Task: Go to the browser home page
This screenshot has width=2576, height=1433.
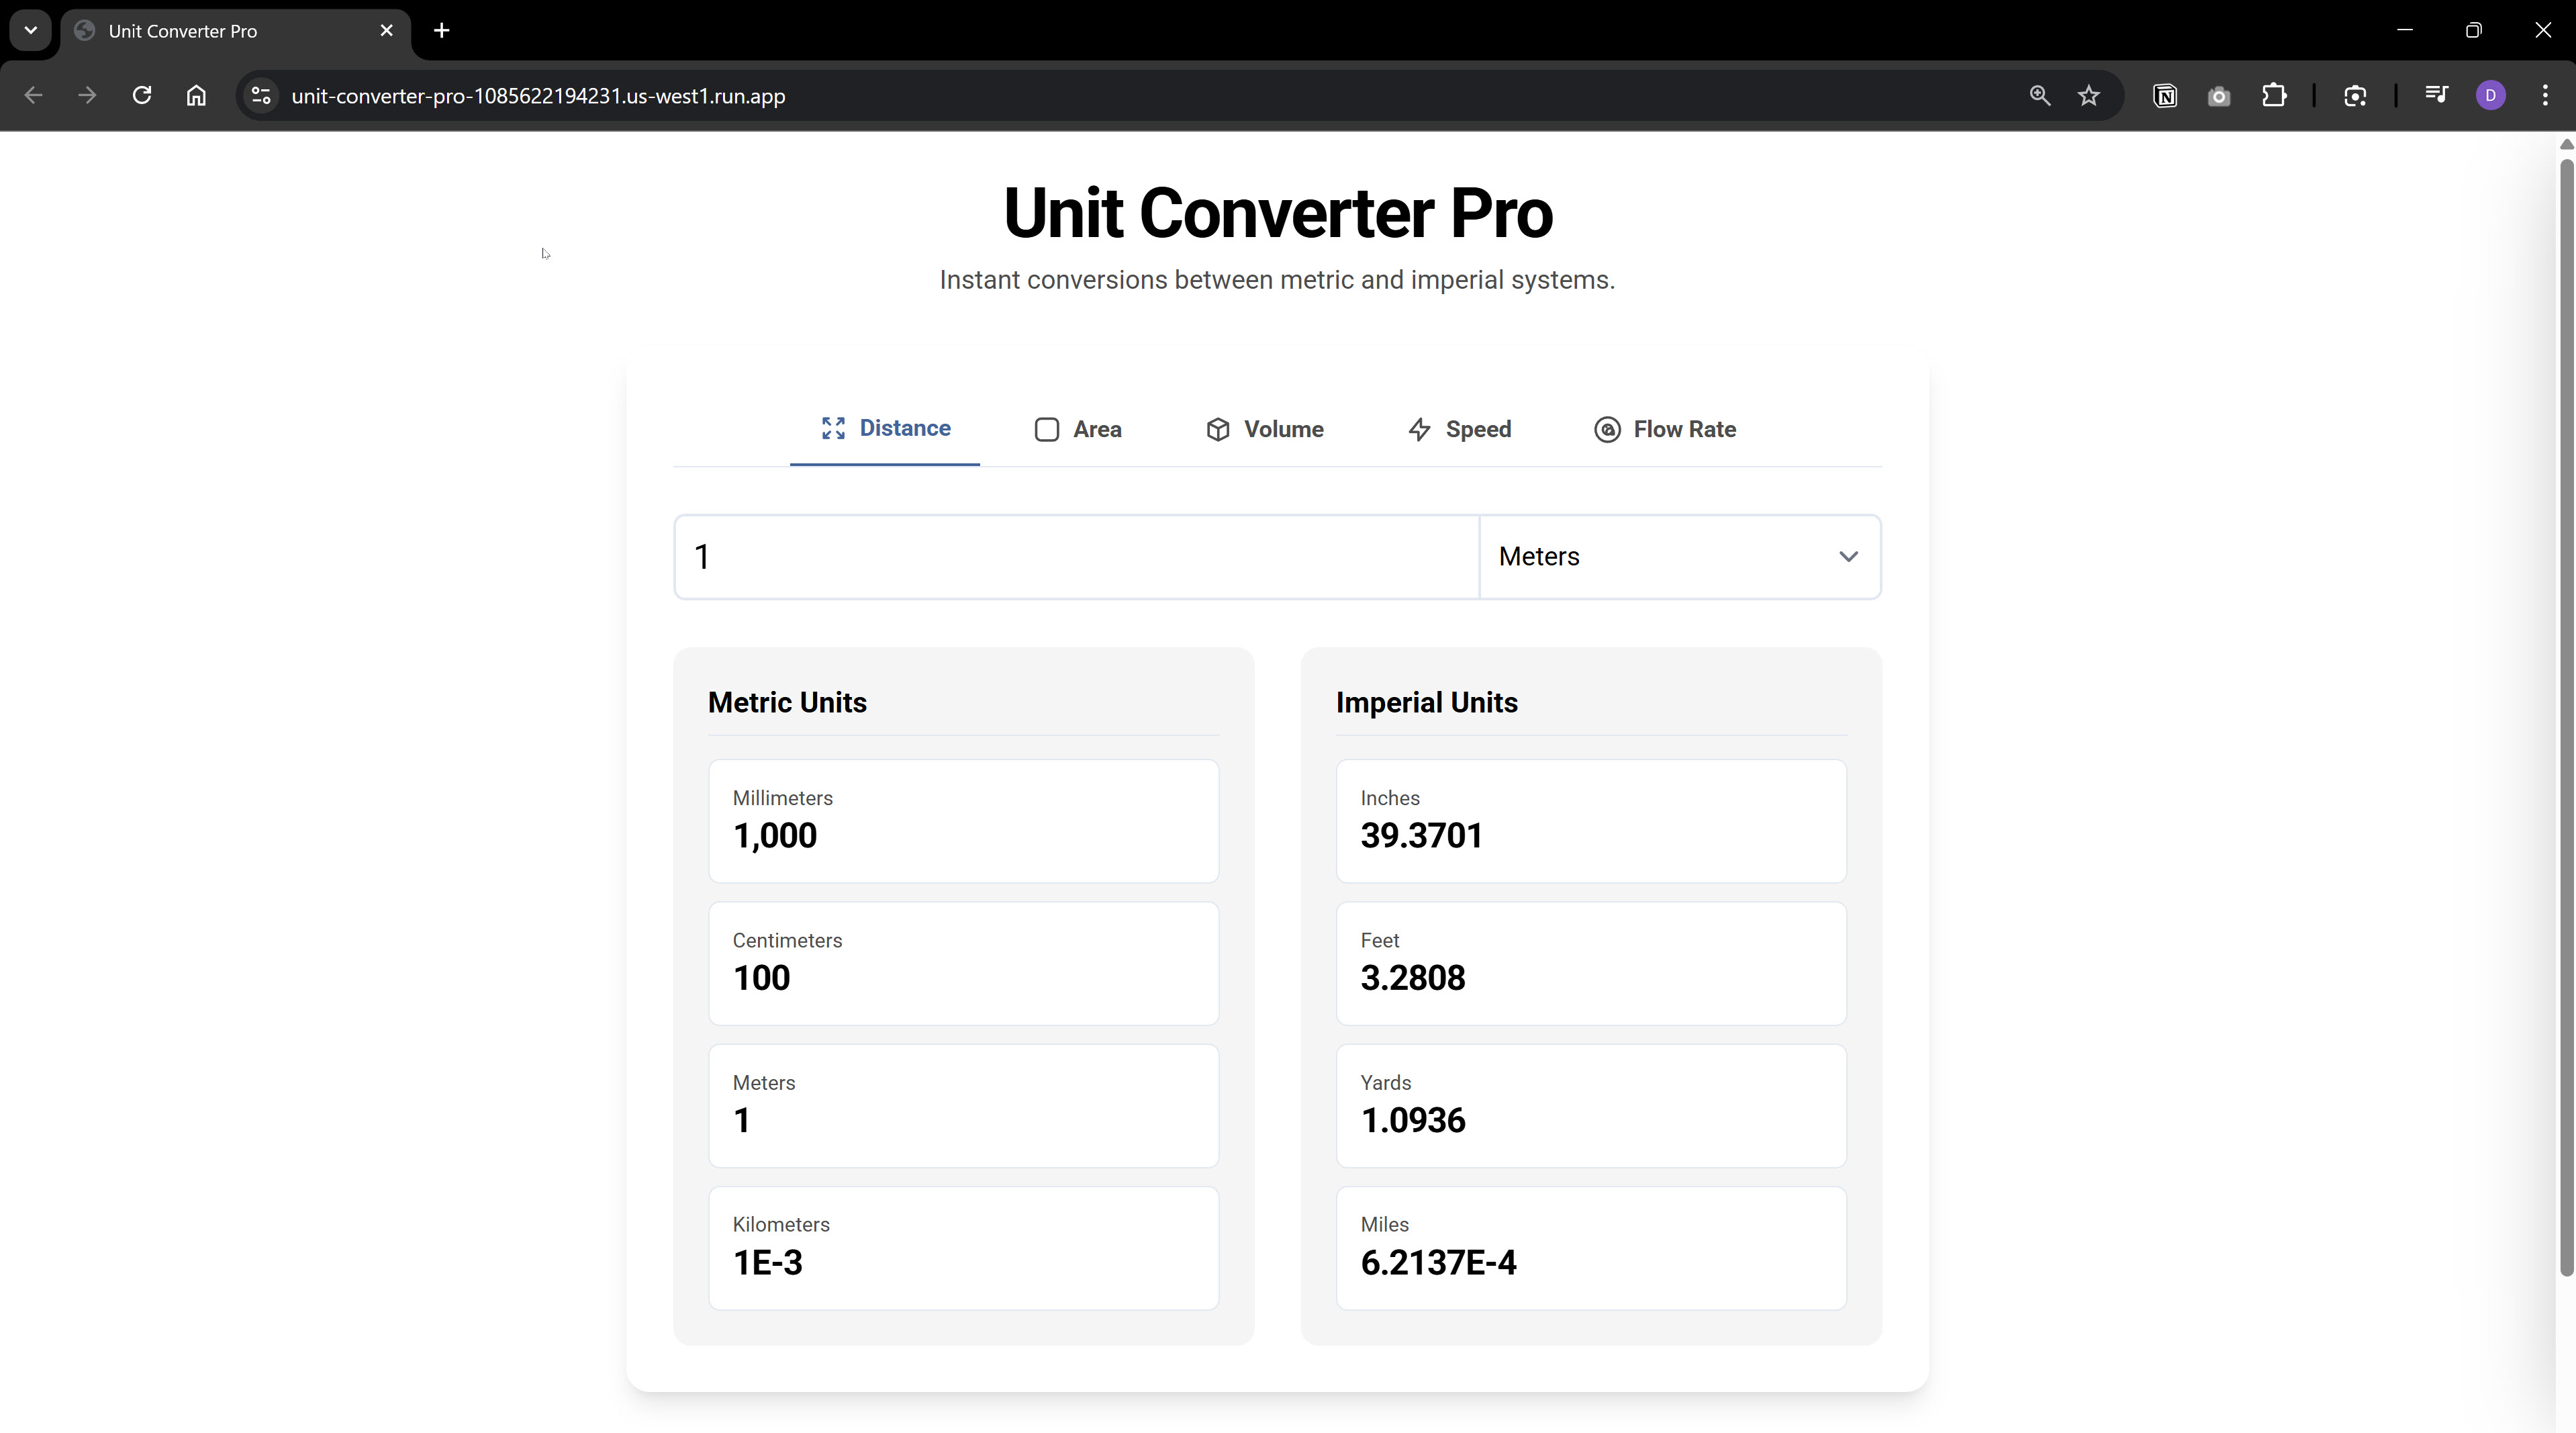Action: (196, 96)
